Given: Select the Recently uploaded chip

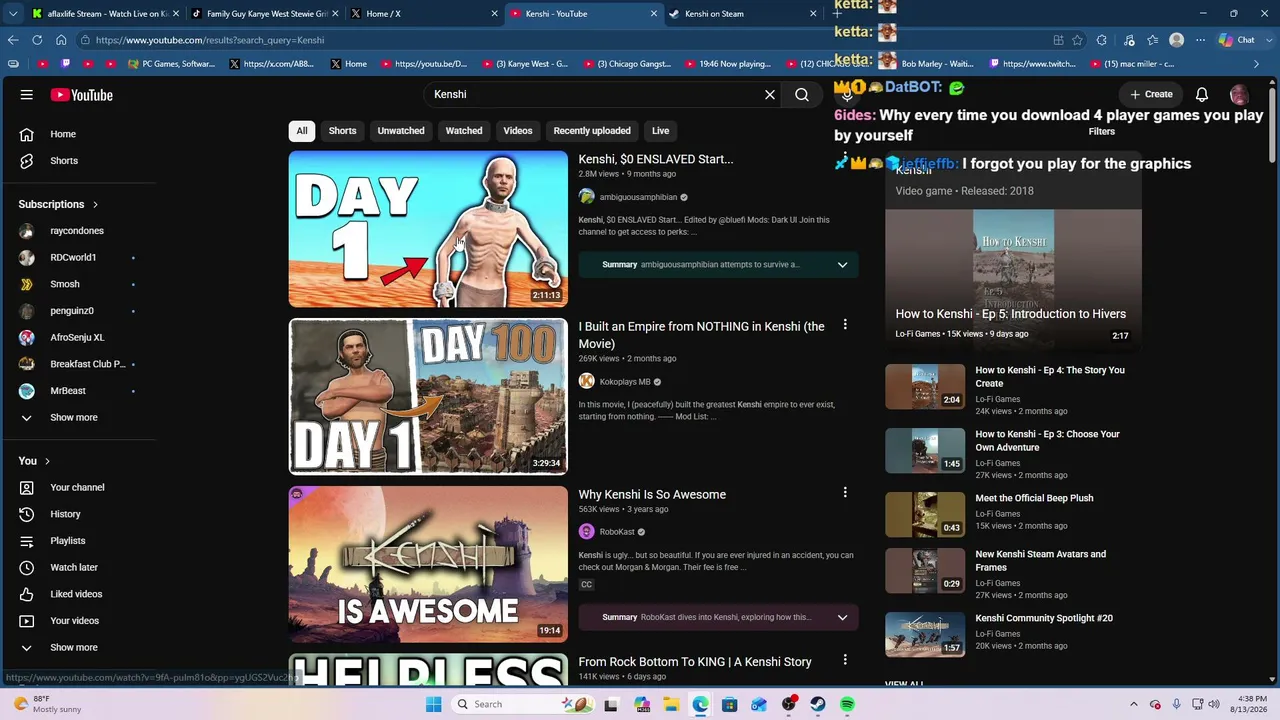Looking at the screenshot, I should point(592,131).
